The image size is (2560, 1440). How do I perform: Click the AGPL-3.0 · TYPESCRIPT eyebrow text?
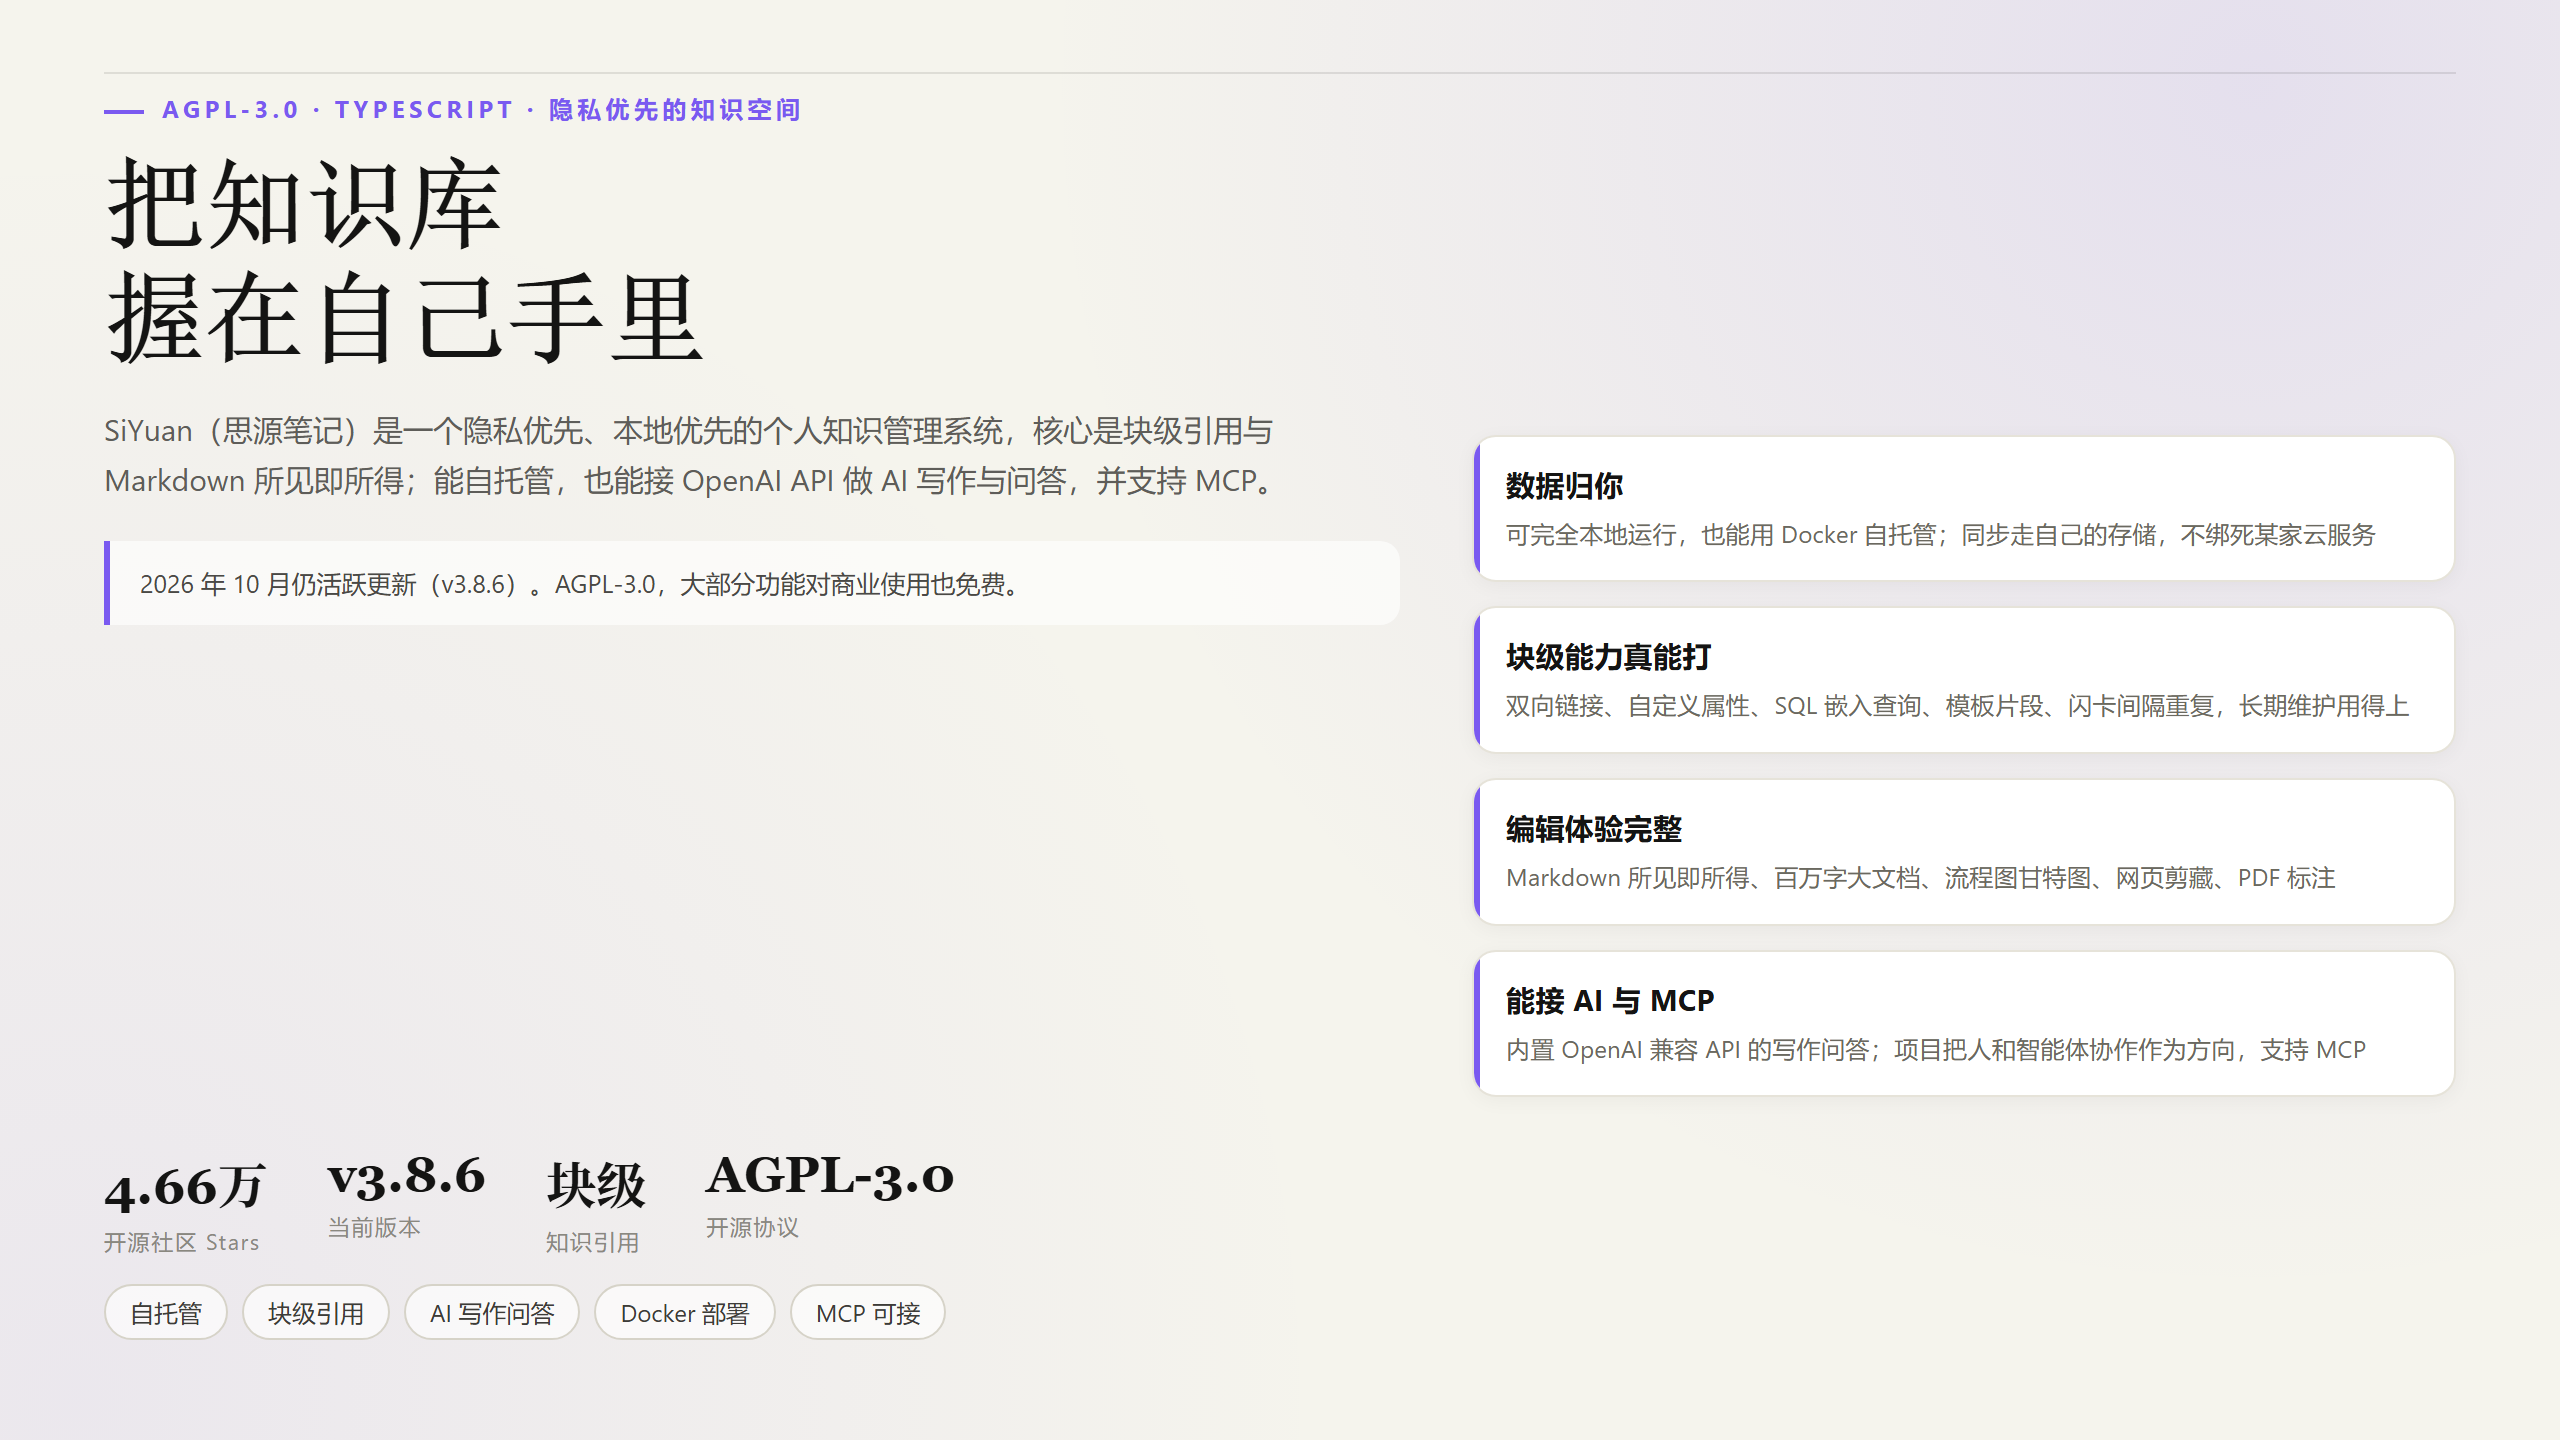point(482,110)
